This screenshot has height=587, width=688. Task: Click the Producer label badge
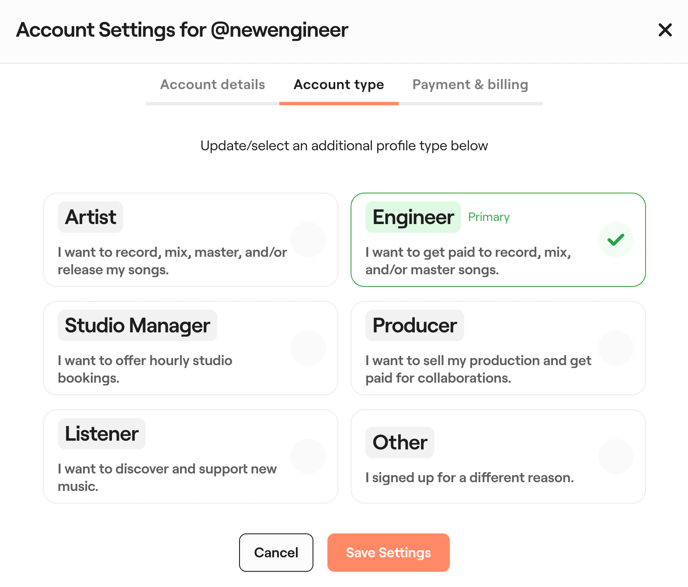414,325
